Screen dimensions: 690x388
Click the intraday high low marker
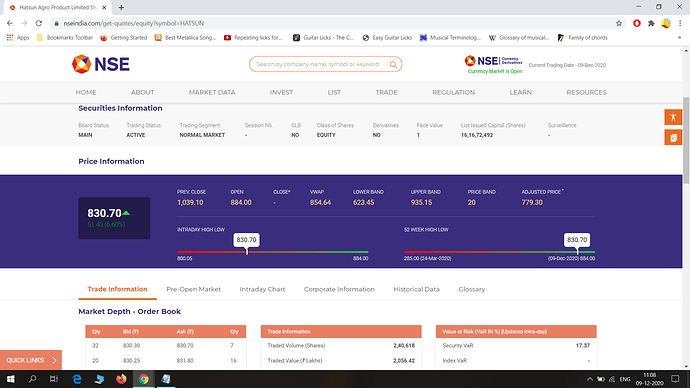point(246,244)
